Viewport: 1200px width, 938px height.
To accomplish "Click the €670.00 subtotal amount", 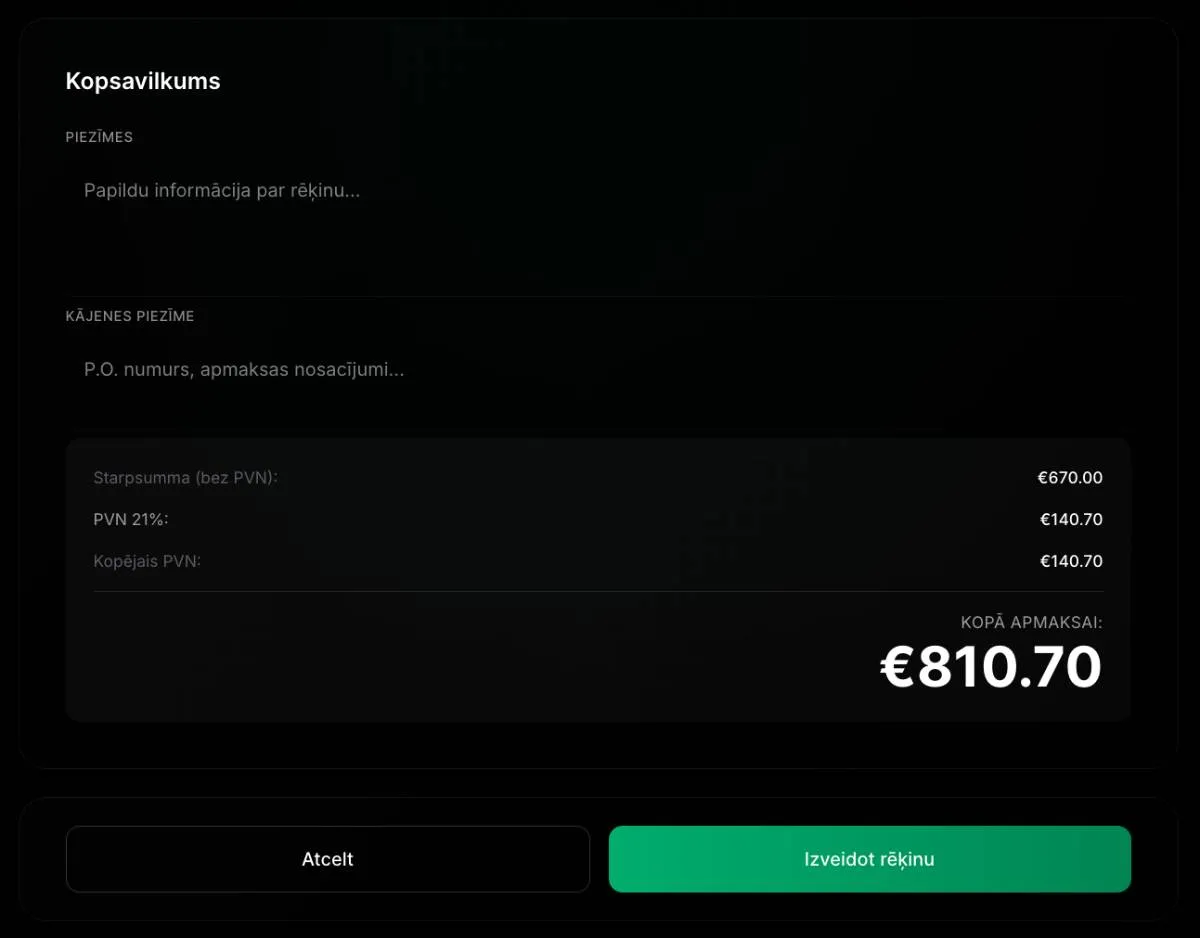I will click(x=1070, y=478).
